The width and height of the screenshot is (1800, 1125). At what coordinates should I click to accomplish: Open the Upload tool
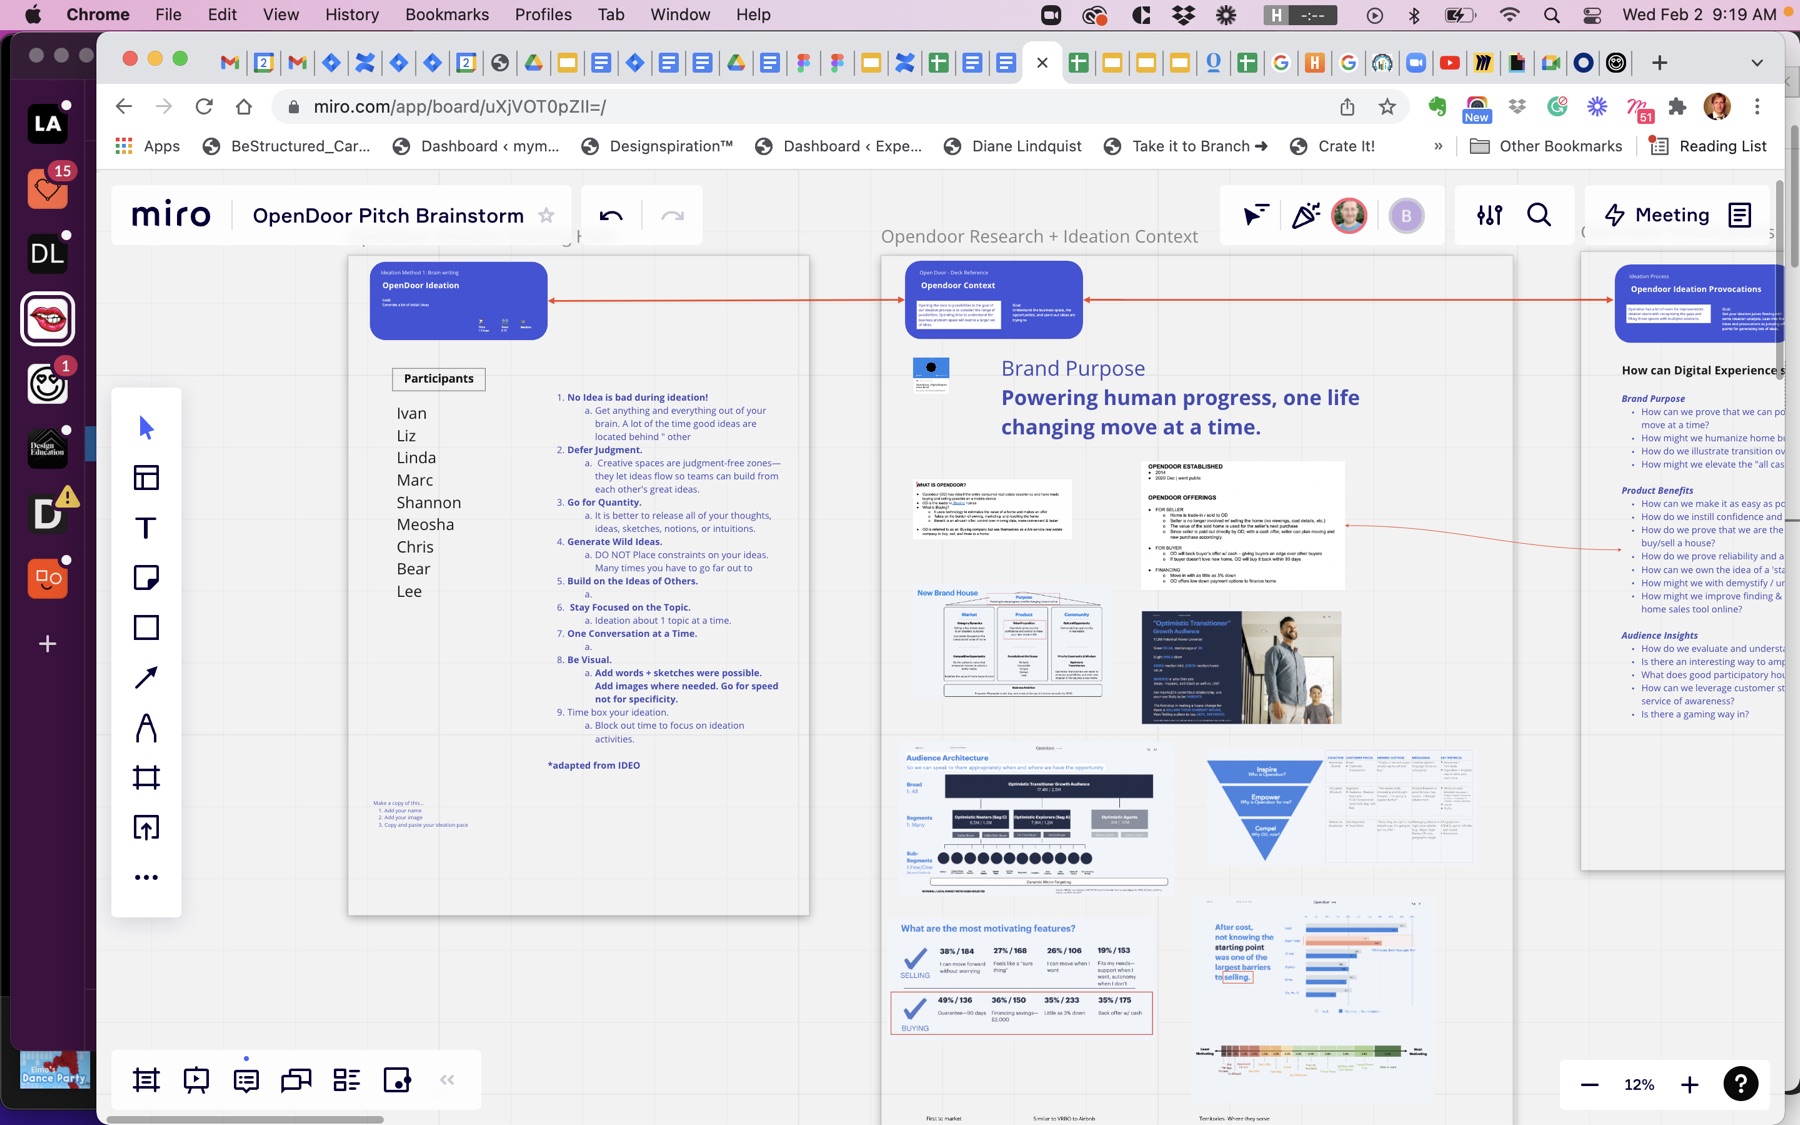click(x=146, y=828)
